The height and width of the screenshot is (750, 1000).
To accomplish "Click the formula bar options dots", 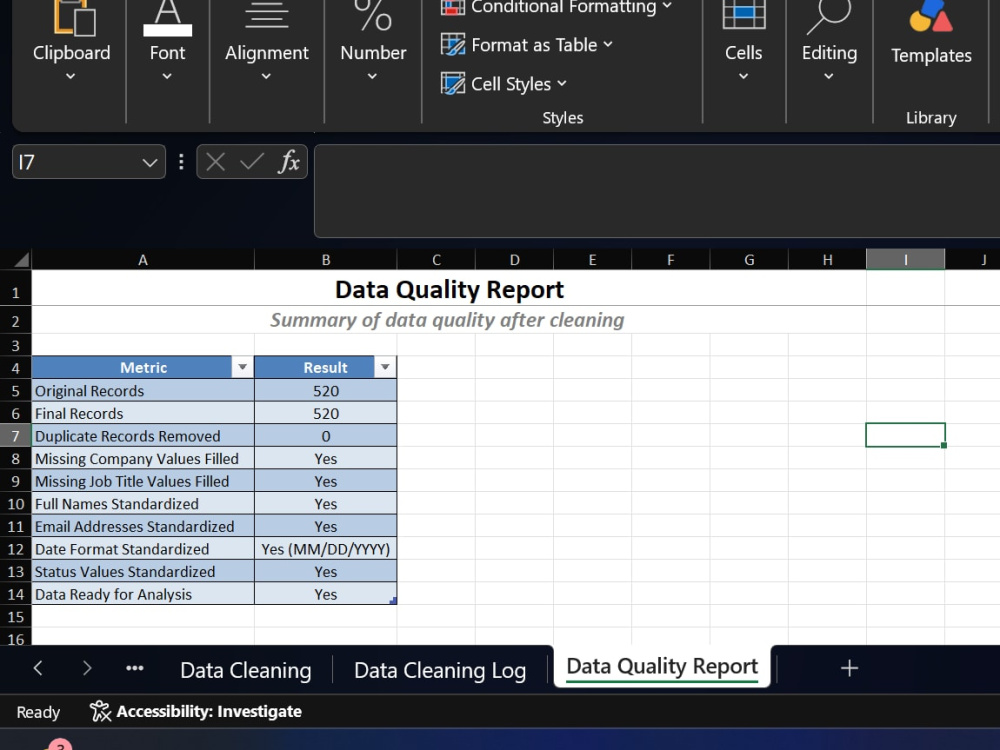I will pyautogui.click(x=181, y=162).
